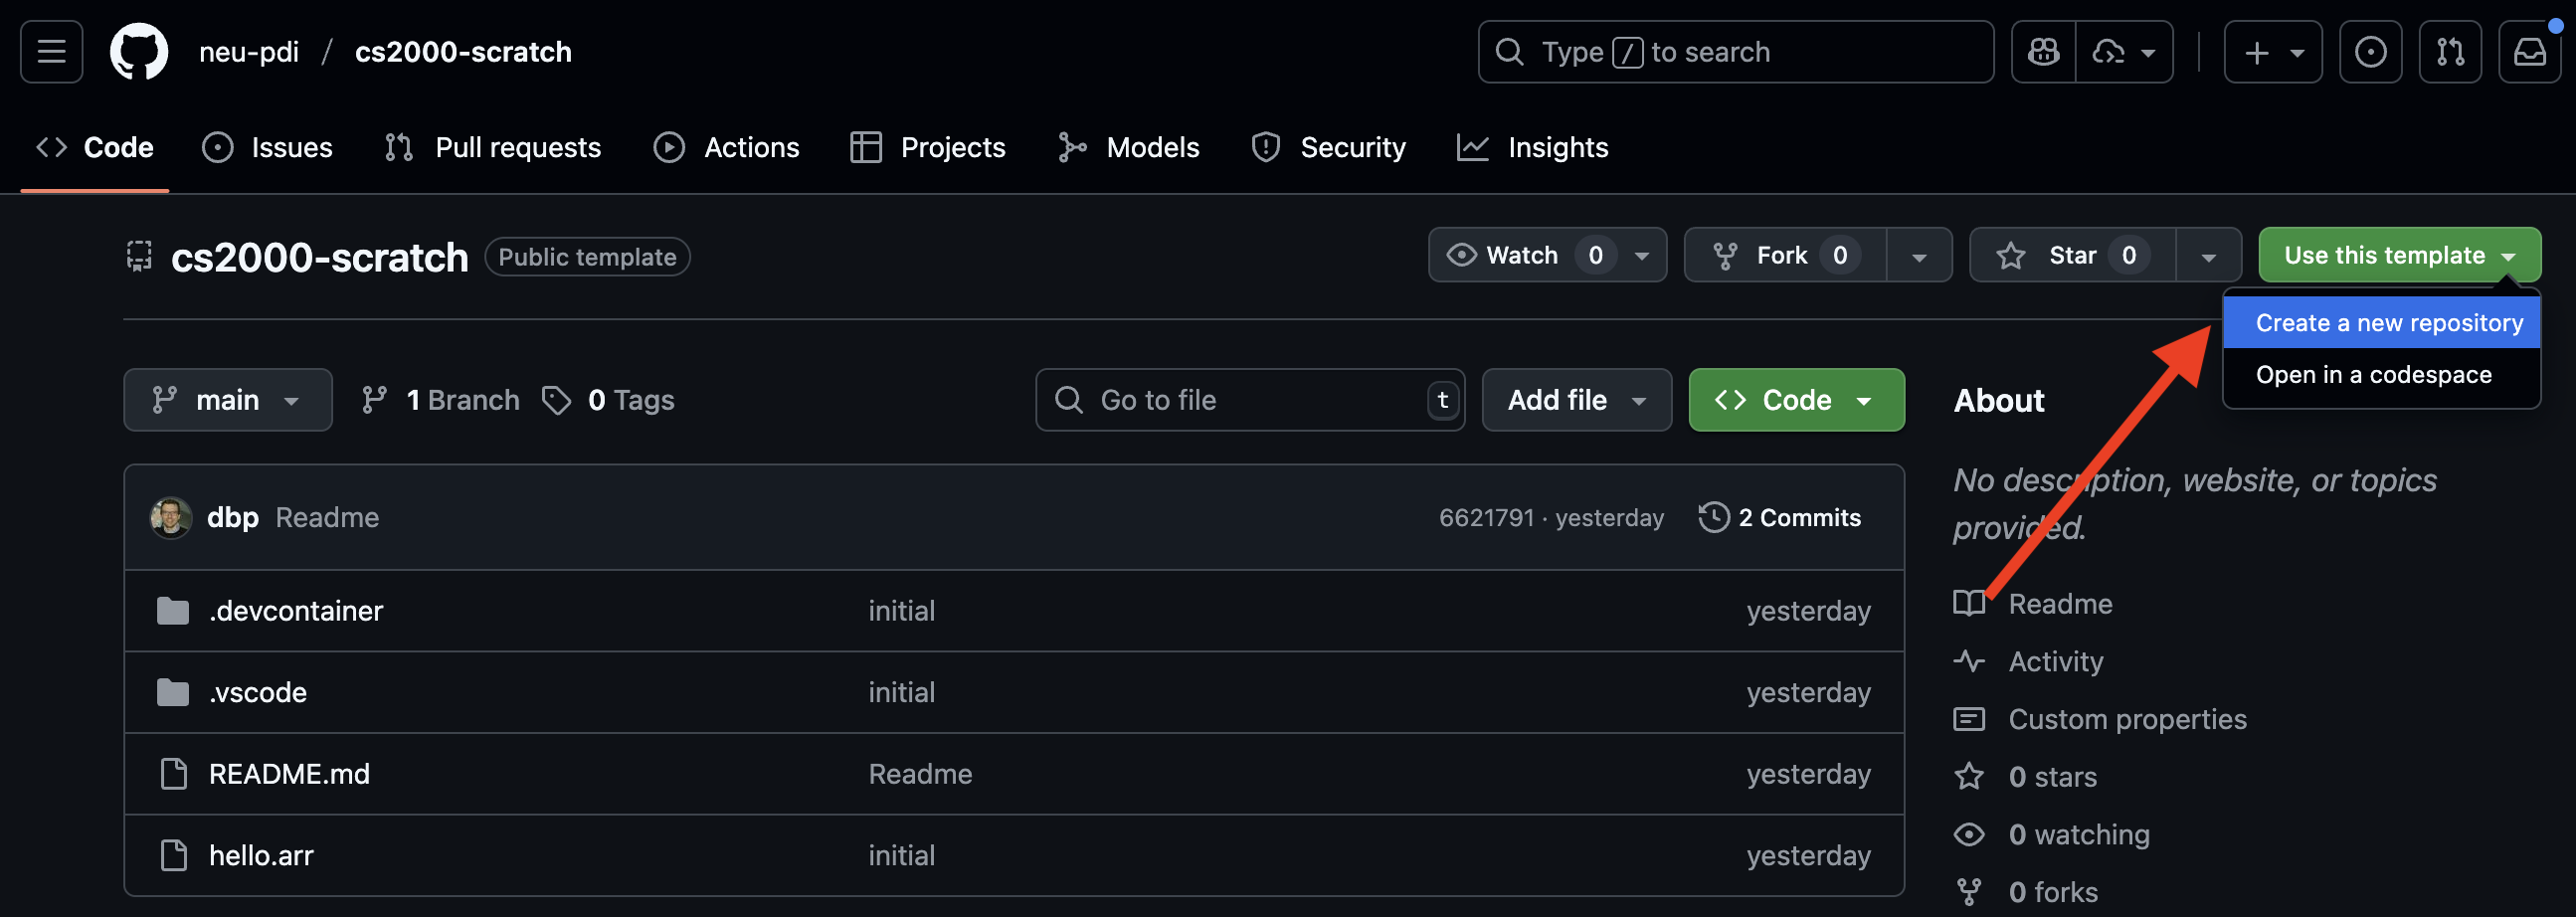Open the latest commit message Readme
Screen dimensions: 2576x917
point(327,518)
